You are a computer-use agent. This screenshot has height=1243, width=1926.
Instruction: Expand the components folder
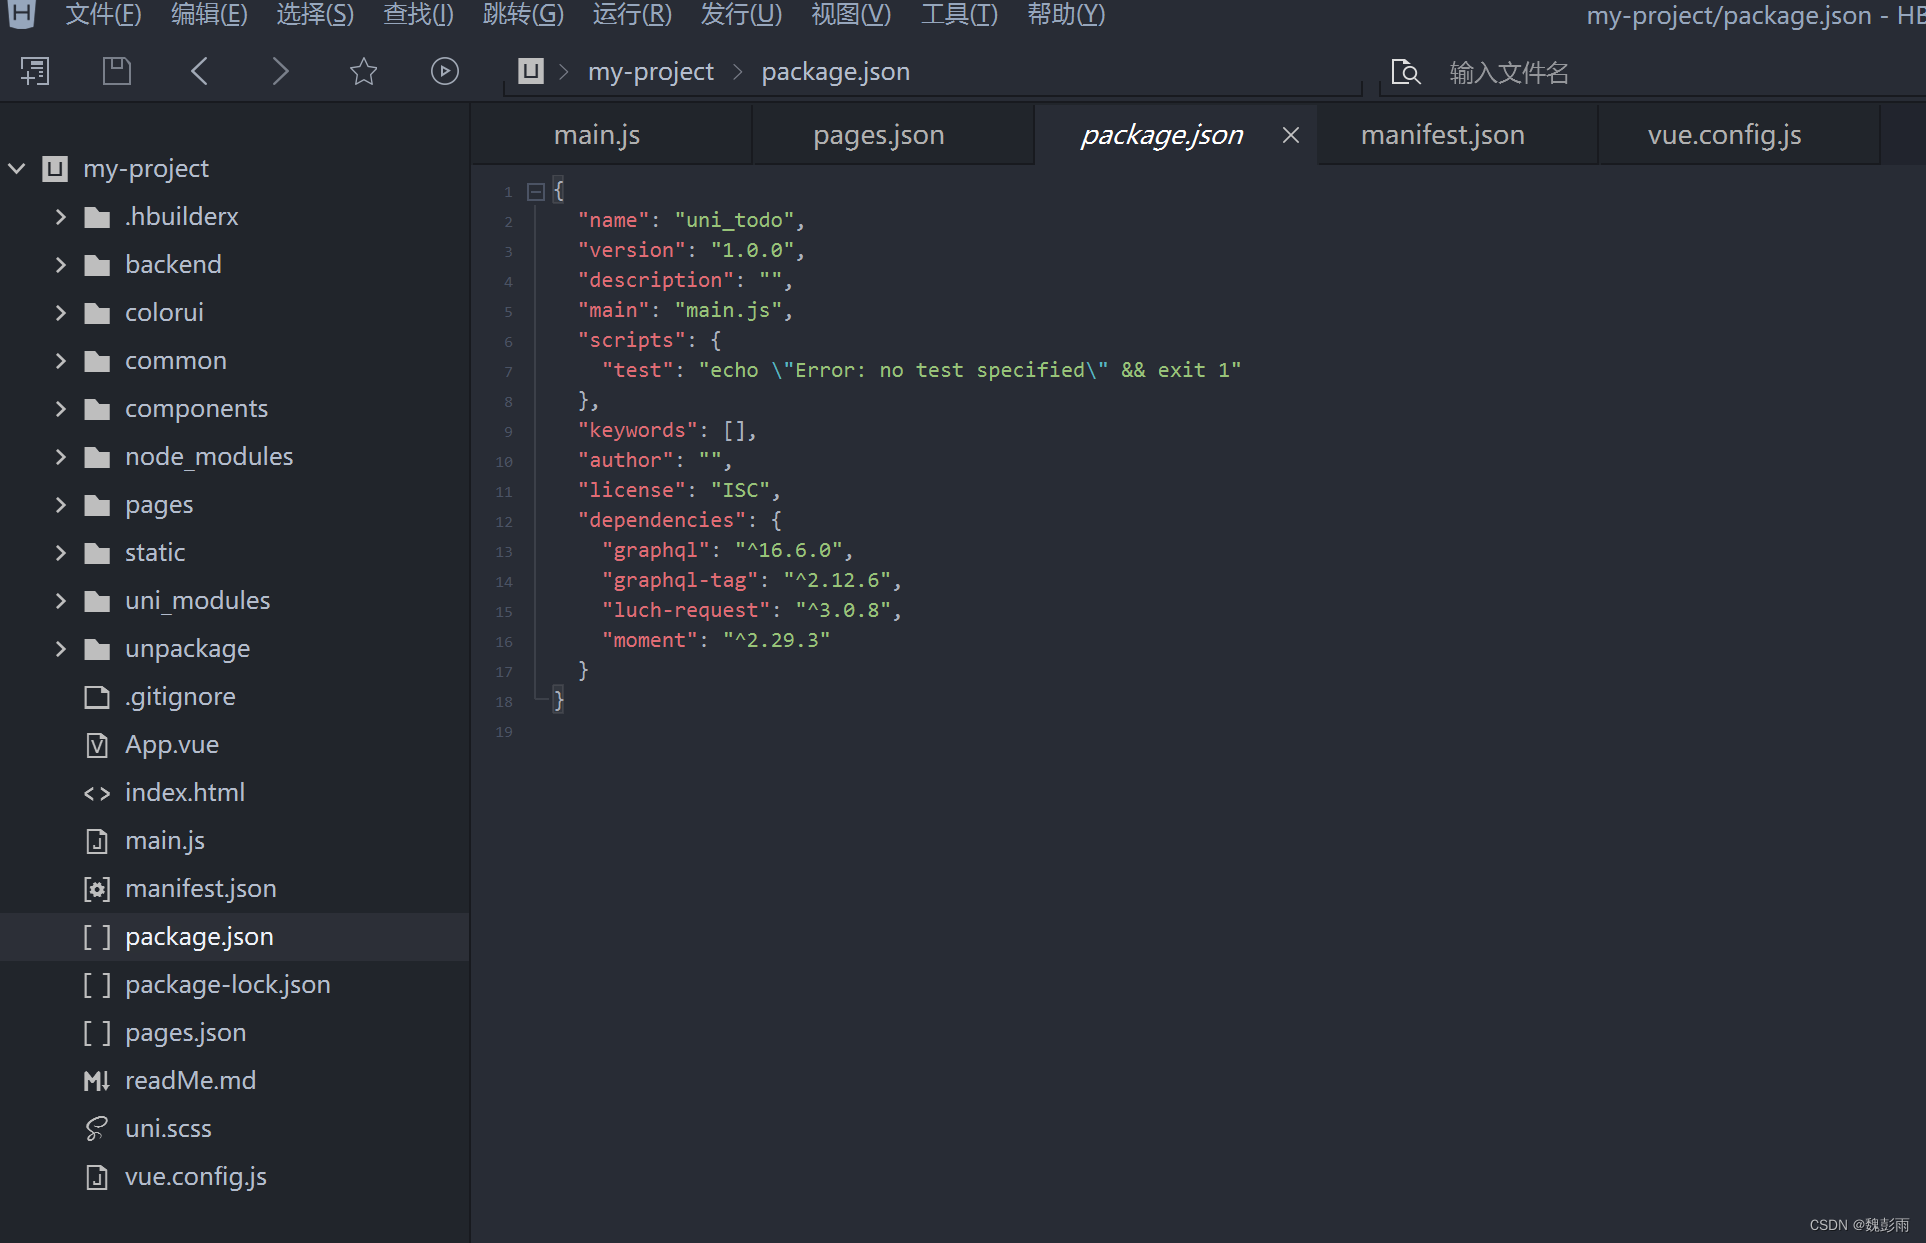click(61, 409)
